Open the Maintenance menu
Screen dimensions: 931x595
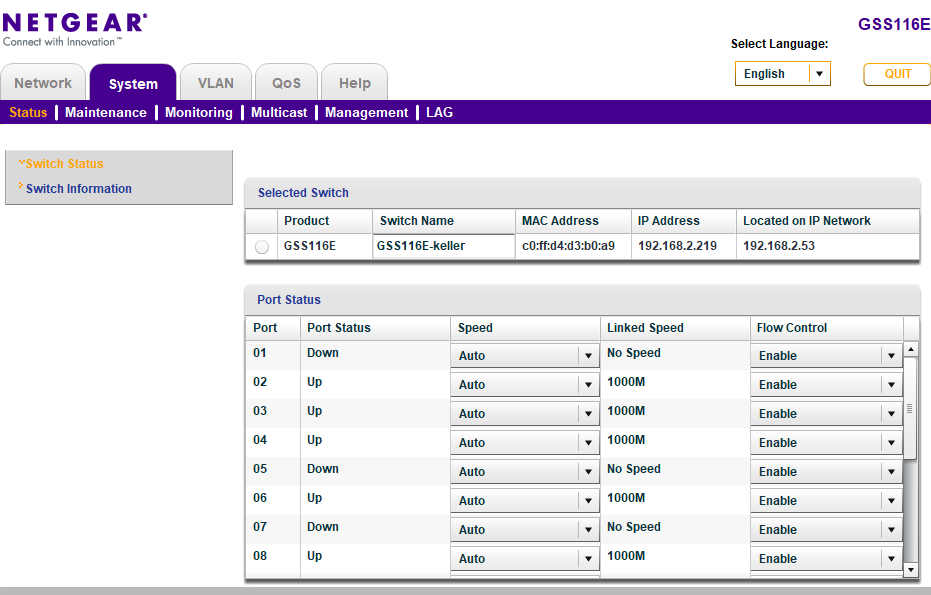[x=105, y=112]
